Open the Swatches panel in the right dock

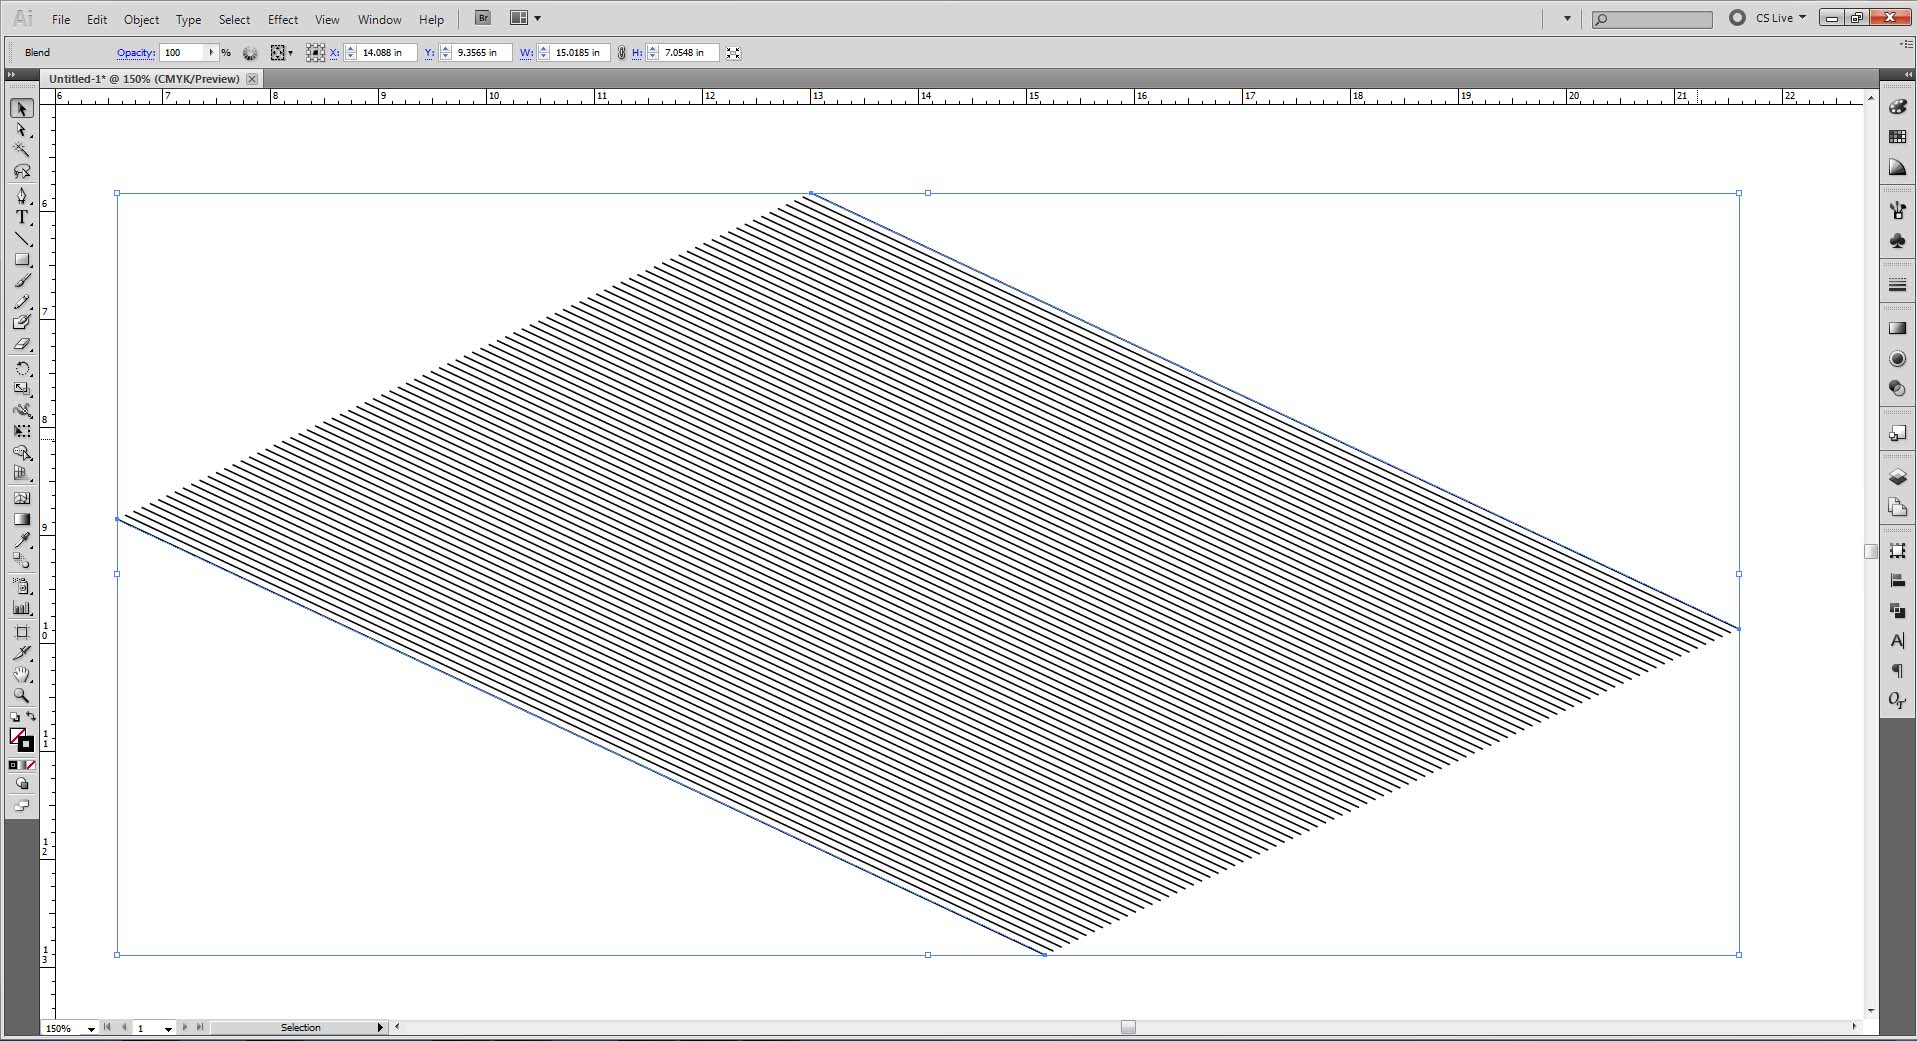1897,136
